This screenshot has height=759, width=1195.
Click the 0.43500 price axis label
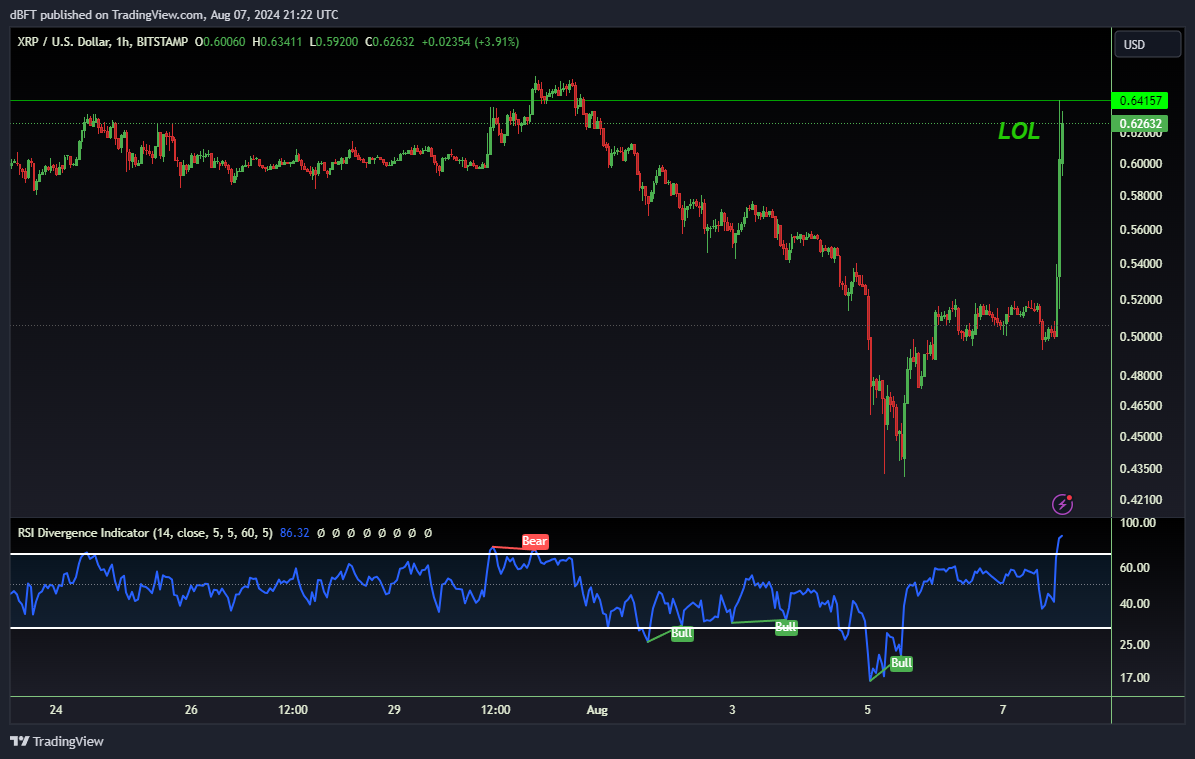[1140, 469]
